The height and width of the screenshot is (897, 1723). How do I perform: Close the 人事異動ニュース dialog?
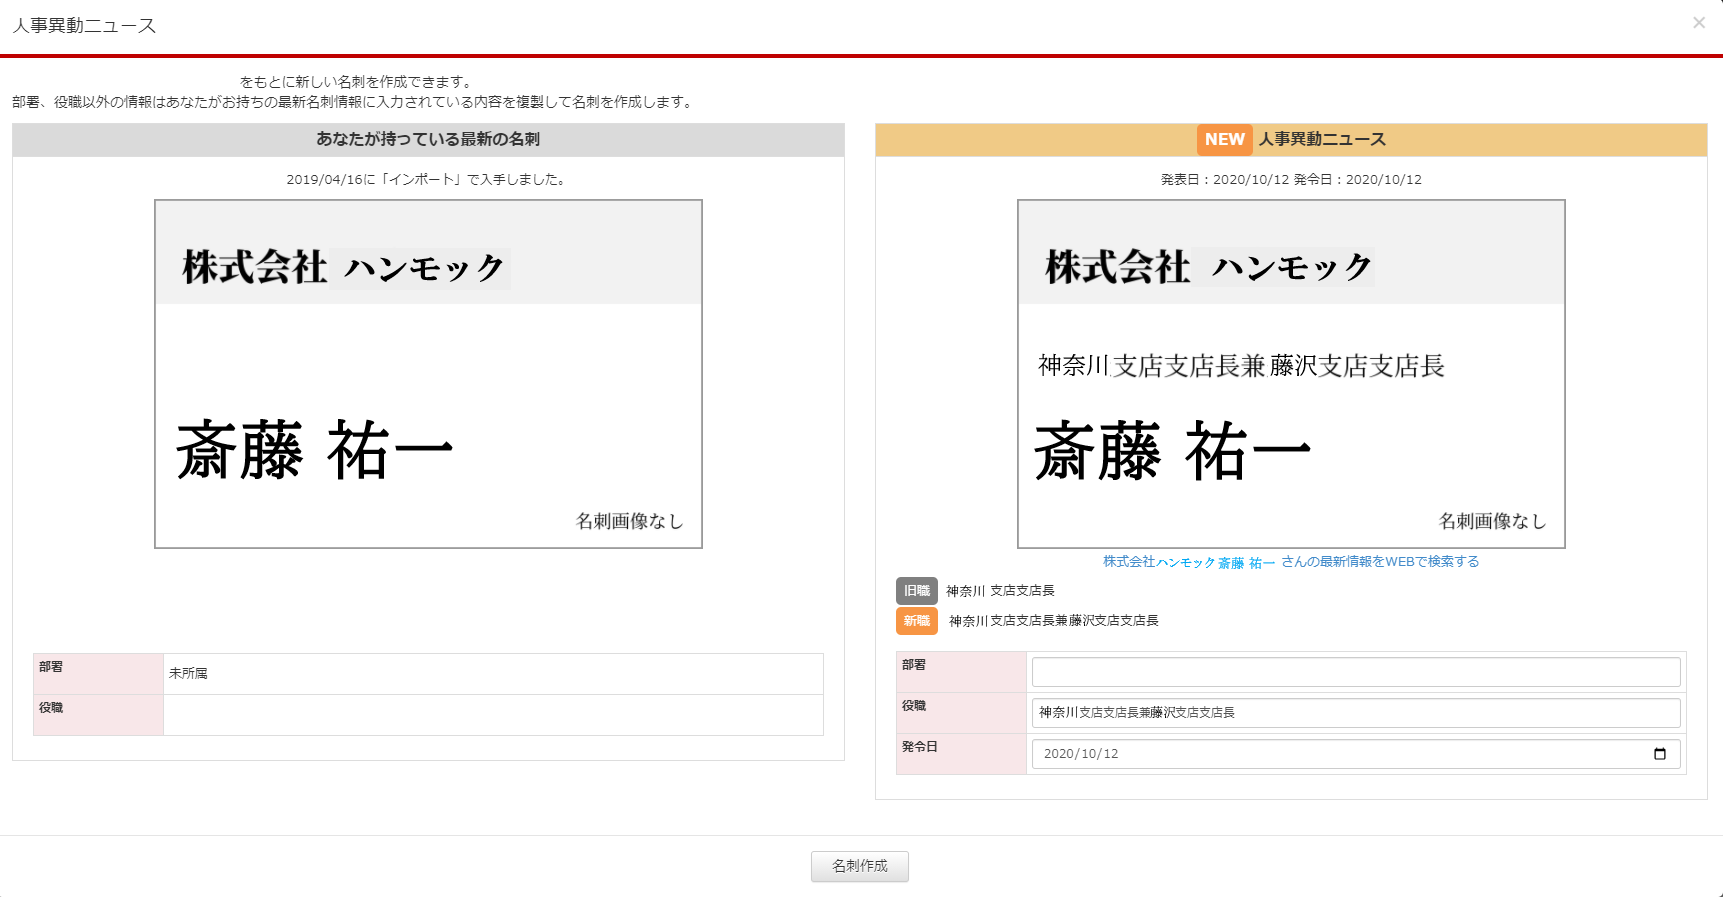(x=1698, y=23)
